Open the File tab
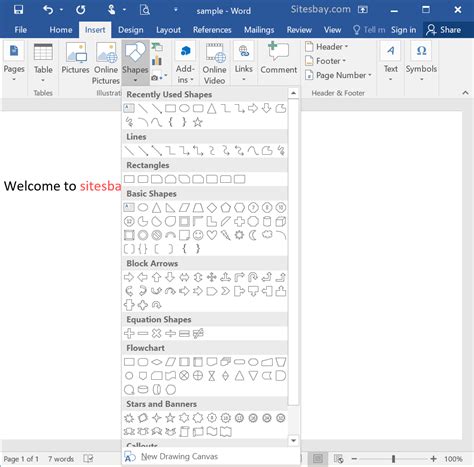Viewport: 474px width, 467px height. click(x=21, y=30)
